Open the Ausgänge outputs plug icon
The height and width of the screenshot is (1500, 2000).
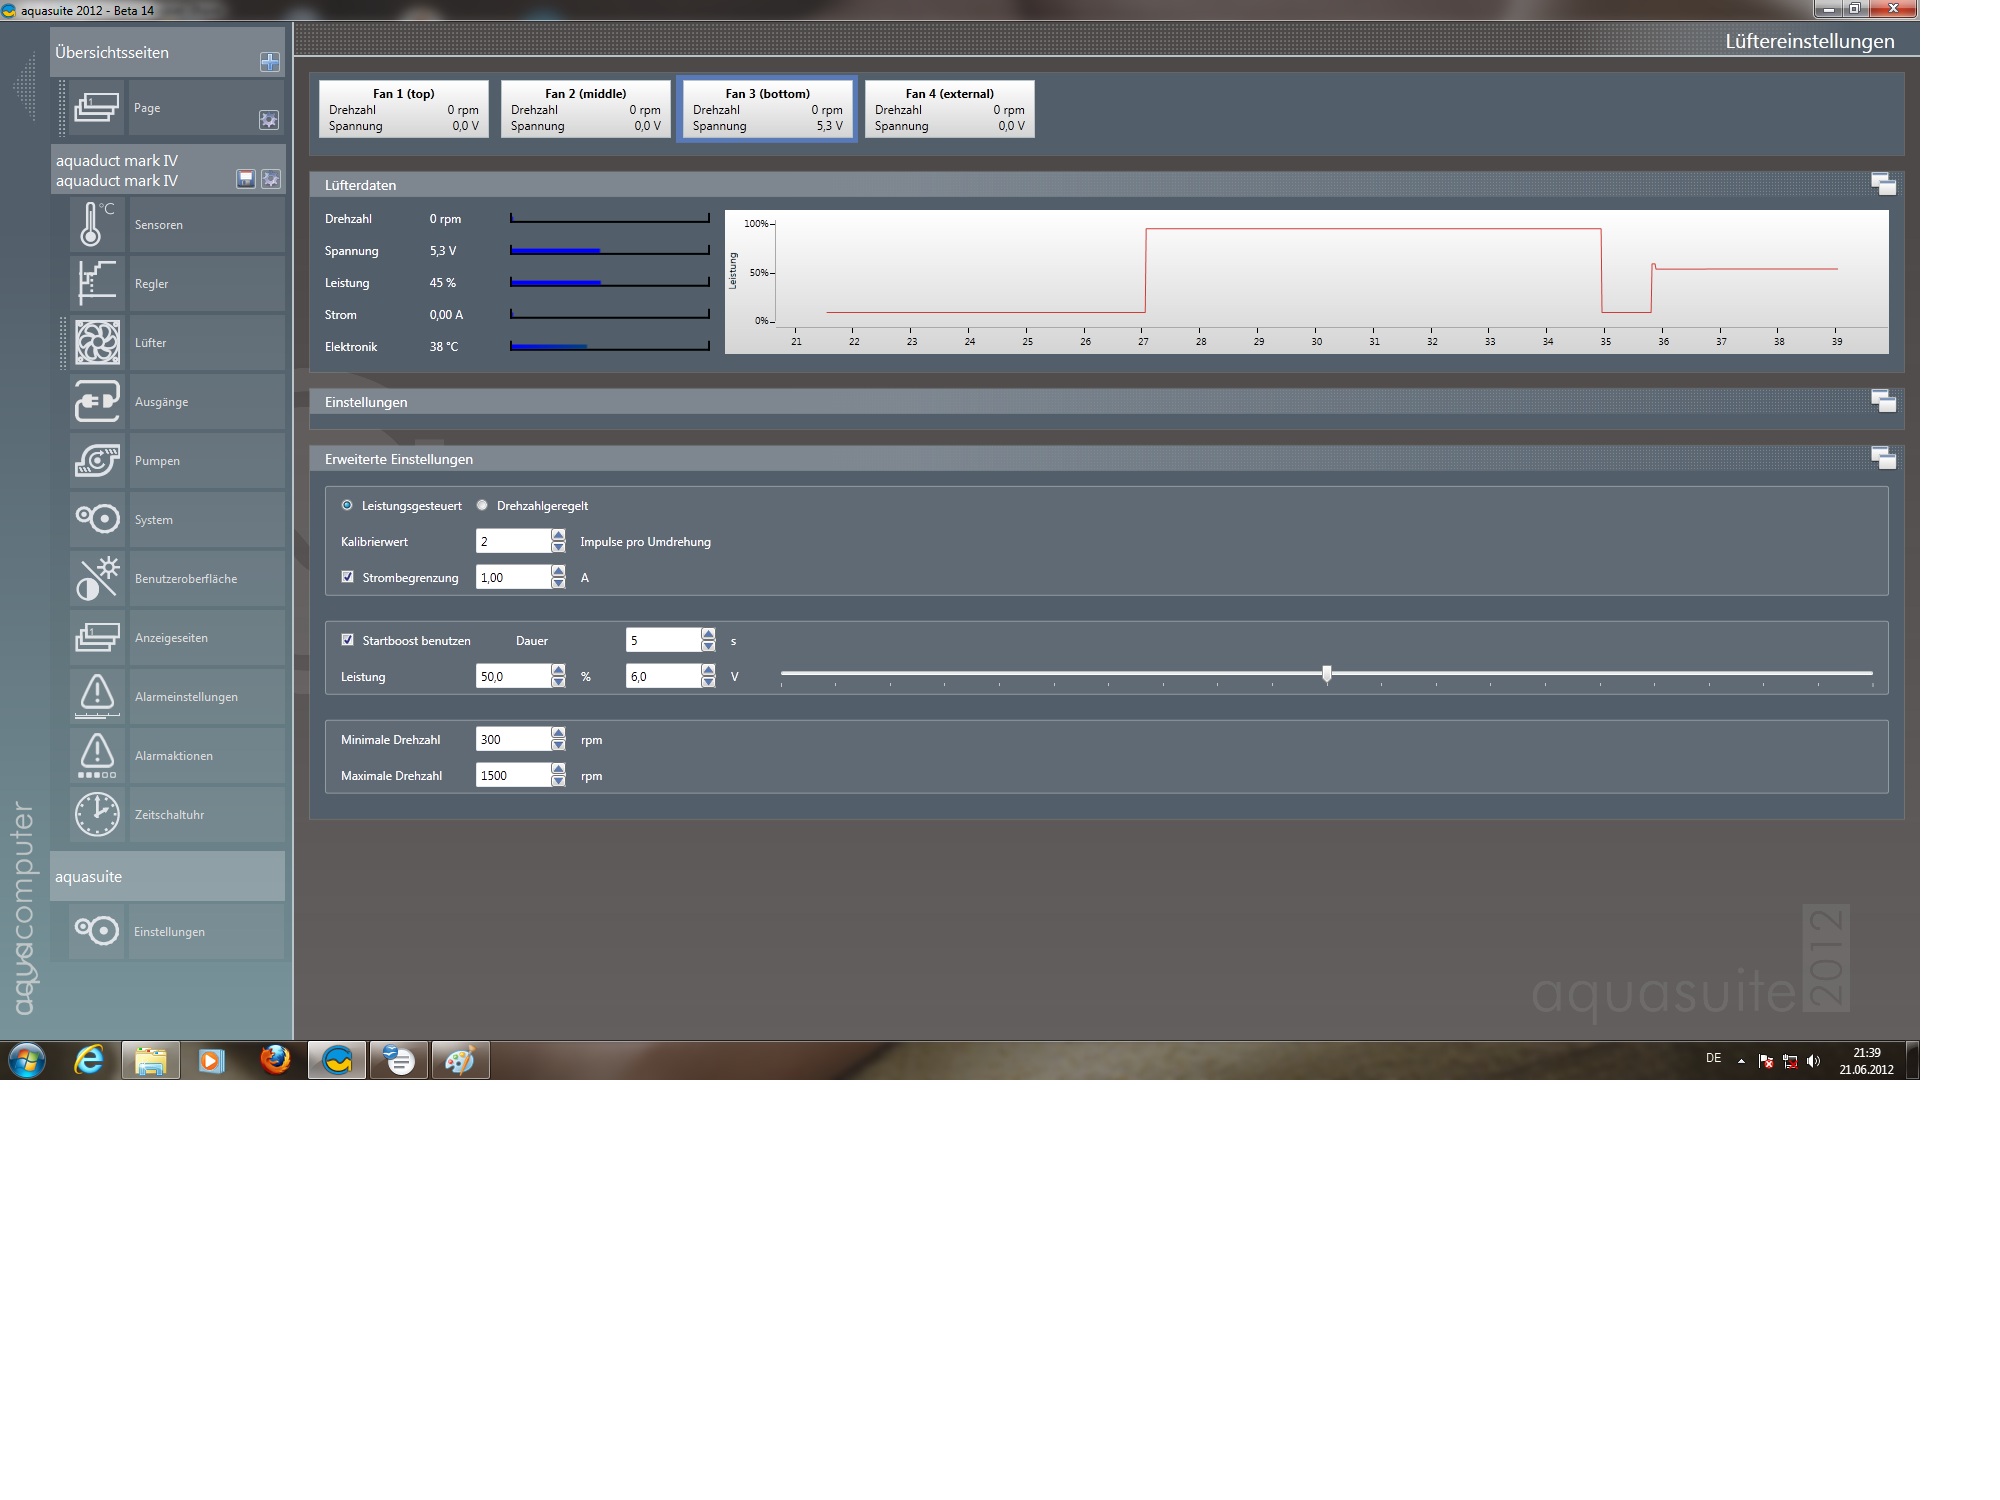[x=97, y=401]
